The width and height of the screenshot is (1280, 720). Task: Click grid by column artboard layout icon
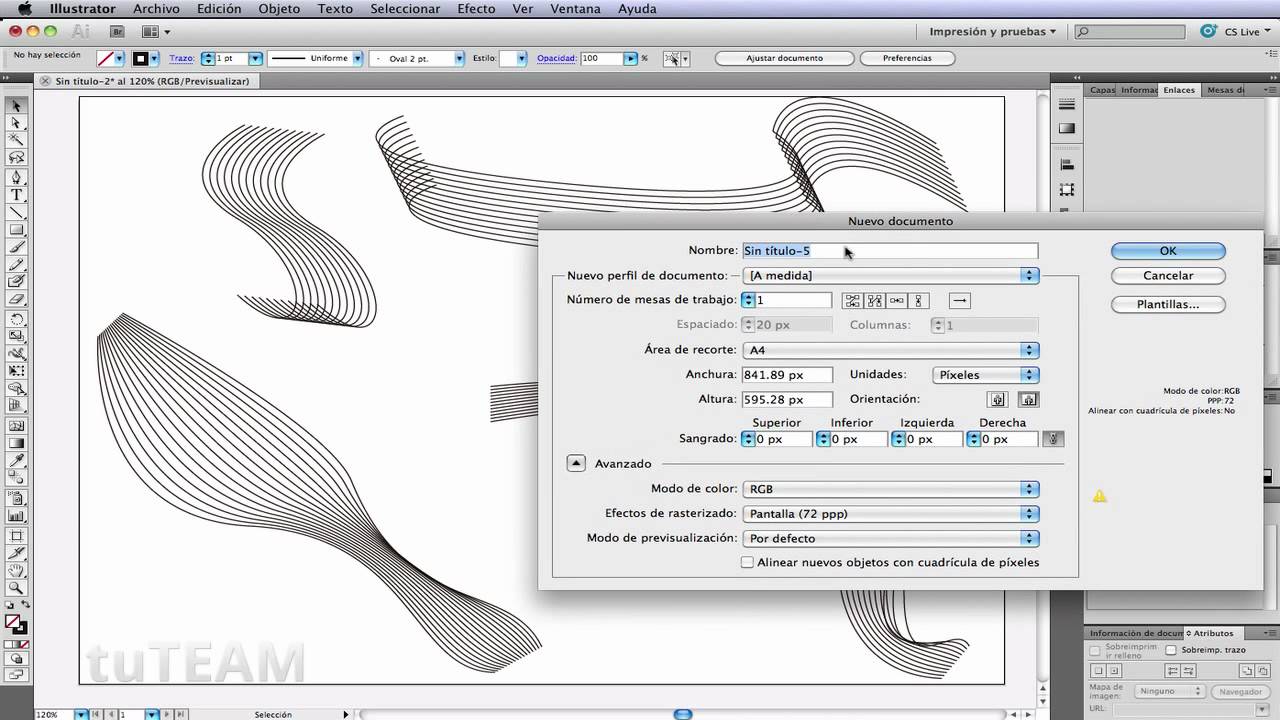875,300
